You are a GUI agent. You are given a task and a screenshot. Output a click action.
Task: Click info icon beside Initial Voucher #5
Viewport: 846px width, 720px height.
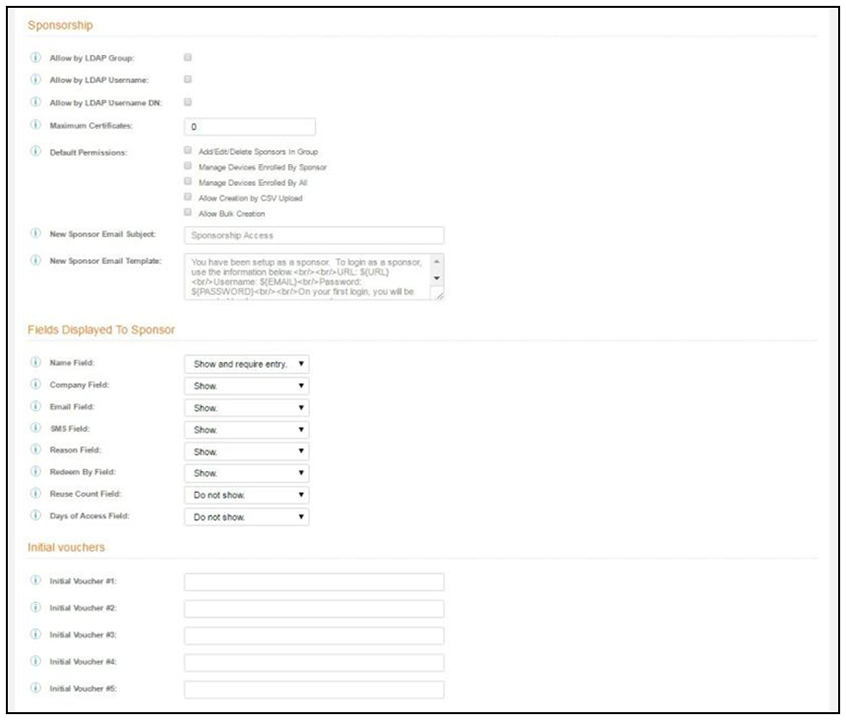(35, 688)
